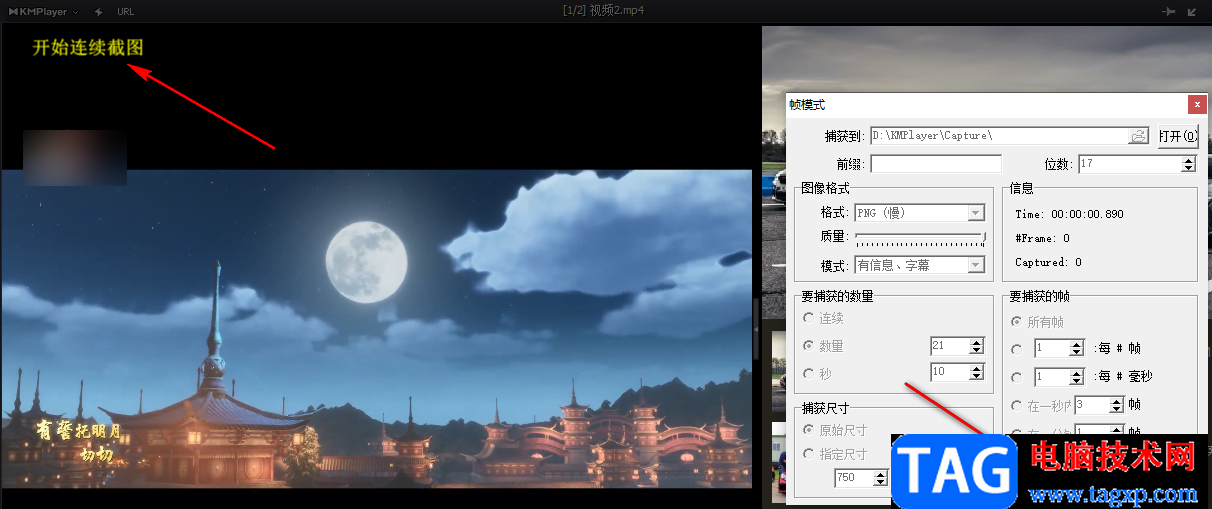Select the 数量 radio button
Image resolution: width=1212 pixels, height=509 pixels.
click(808, 346)
